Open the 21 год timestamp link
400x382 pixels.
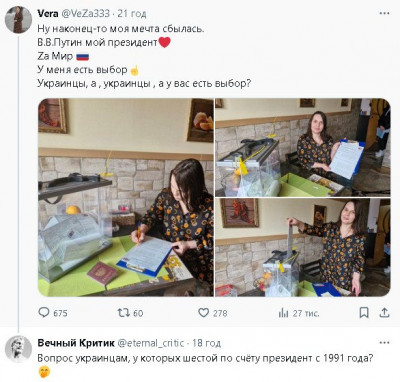pyautogui.click(x=132, y=14)
